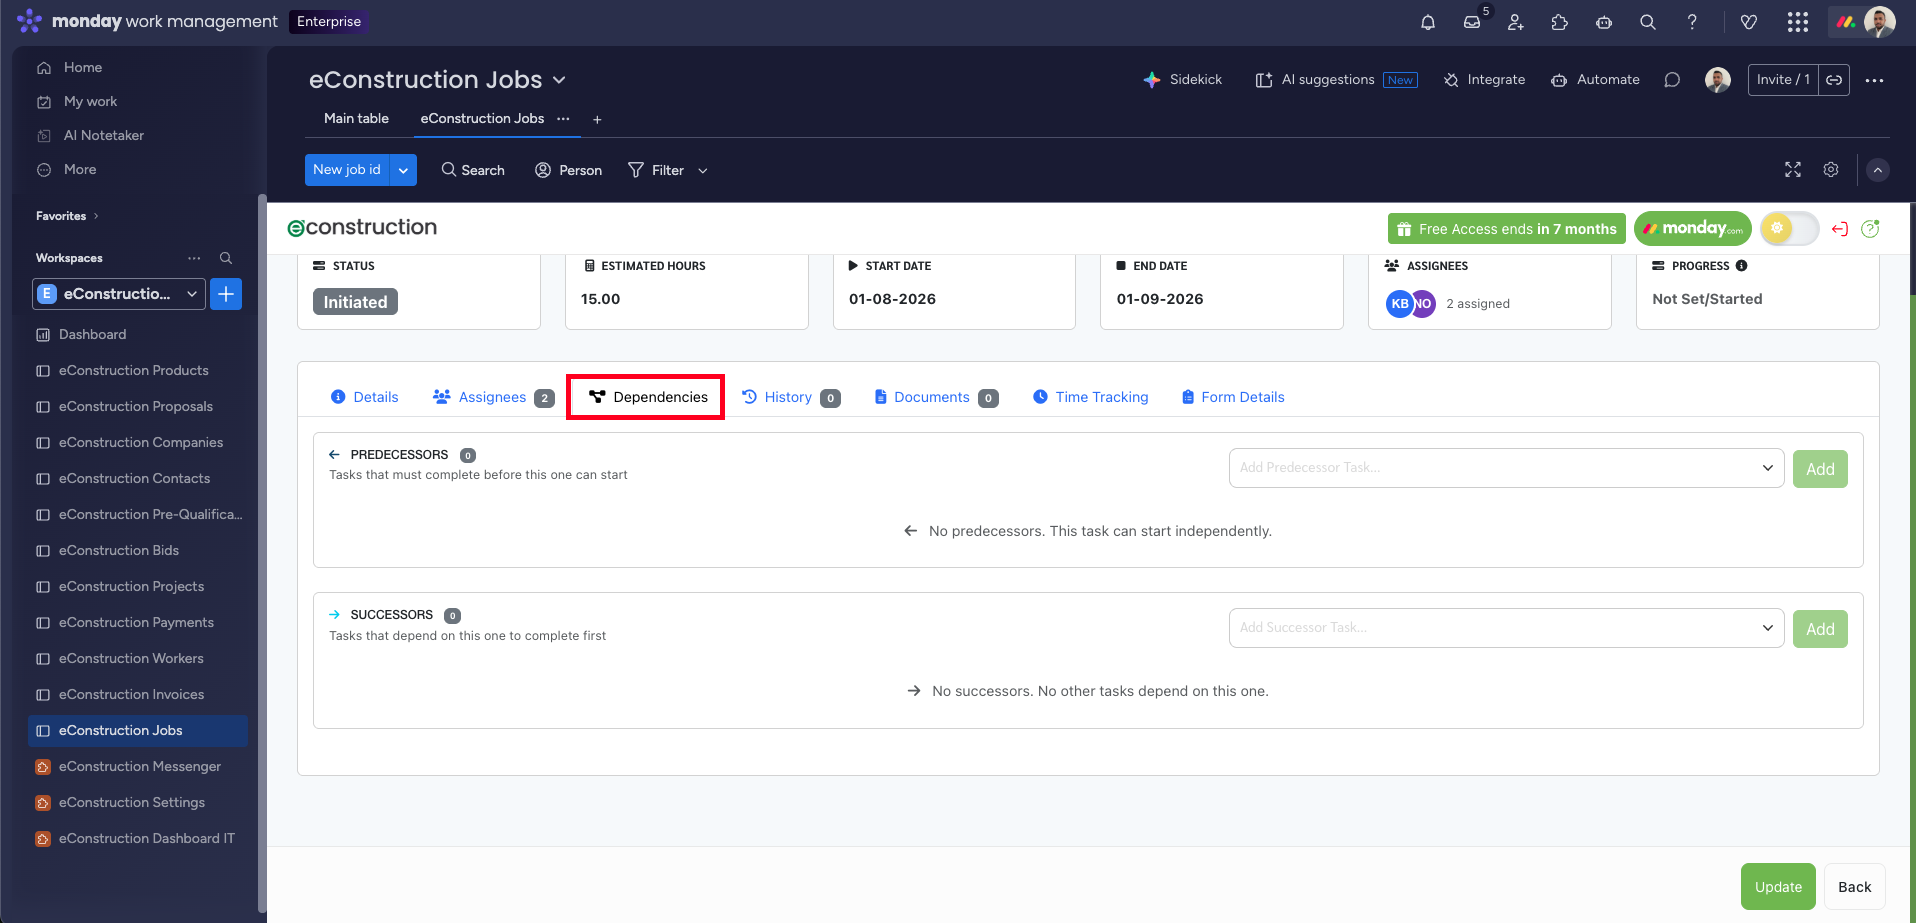The image size is (1916, 923).
Task: Toggle the light/dark mode switch
Action: click(1789, 229)
